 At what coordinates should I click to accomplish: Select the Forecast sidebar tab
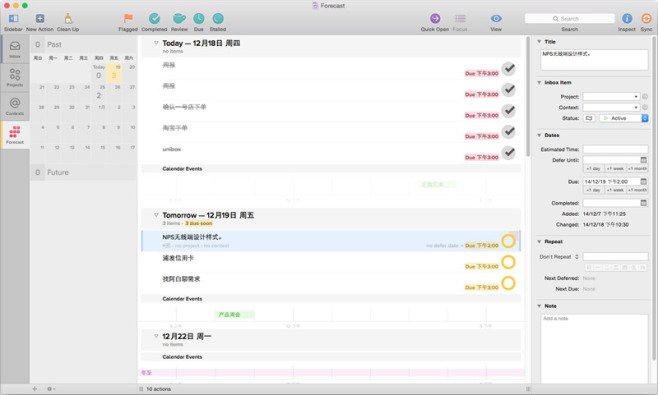(15, 135)
